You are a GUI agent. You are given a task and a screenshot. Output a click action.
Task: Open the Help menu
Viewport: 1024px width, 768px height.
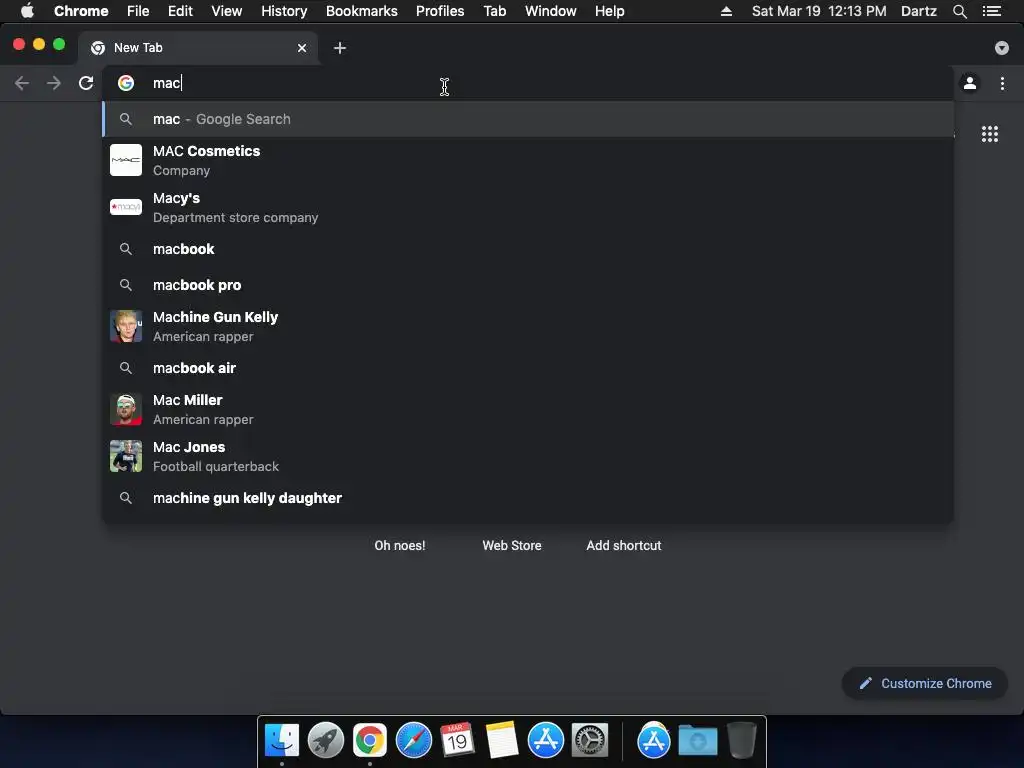tap(609, 11)
